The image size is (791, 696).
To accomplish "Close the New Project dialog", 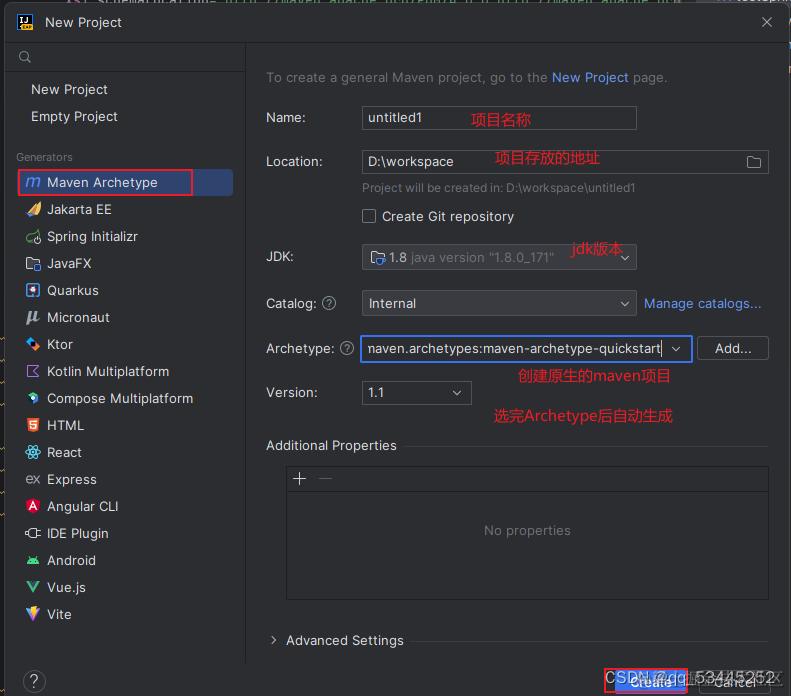I will 767,22.
